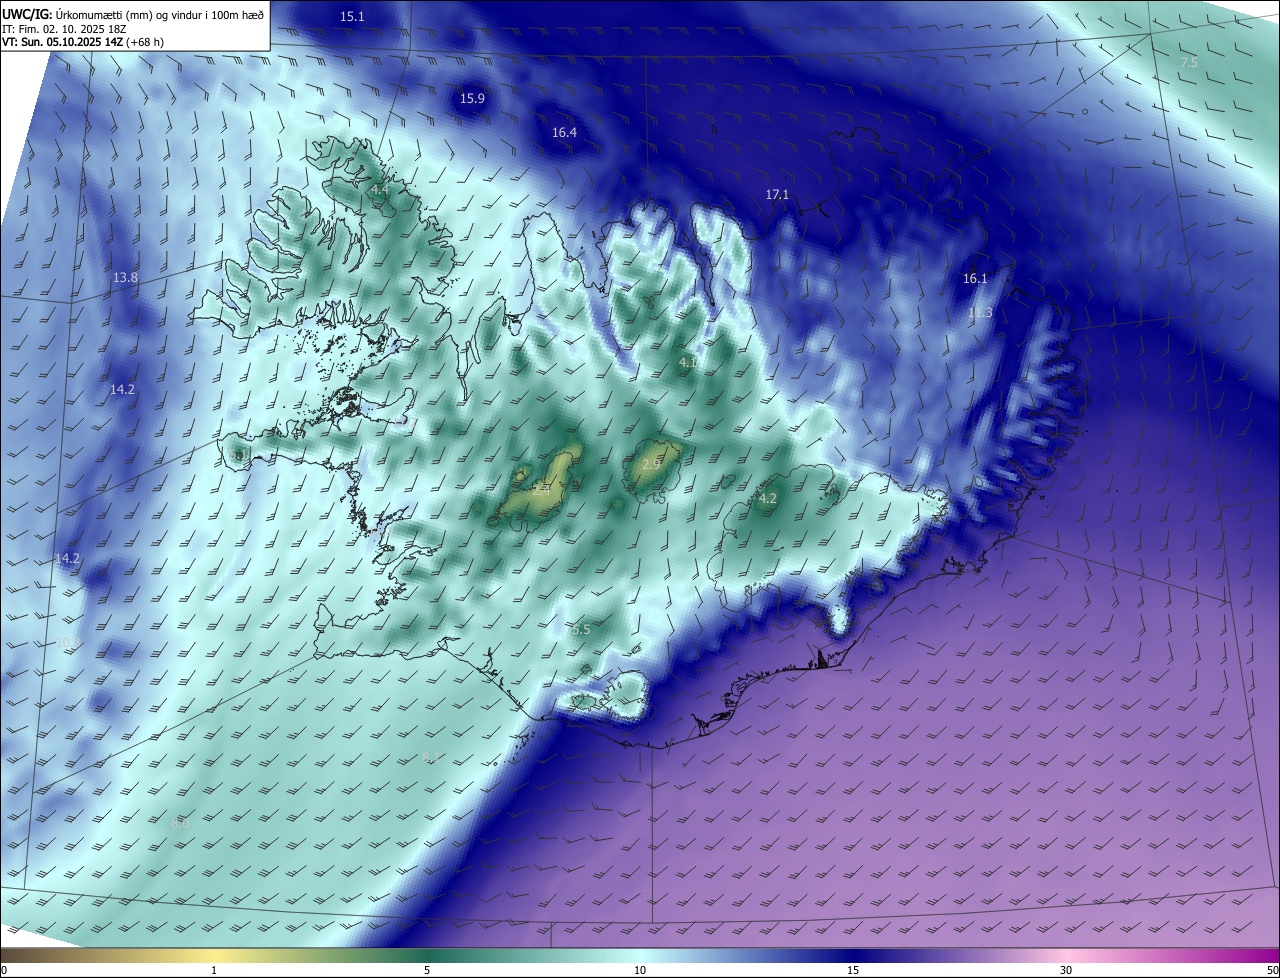Select the 8.1 value label
Screen dimensions: 1280x978
point(431,757)
